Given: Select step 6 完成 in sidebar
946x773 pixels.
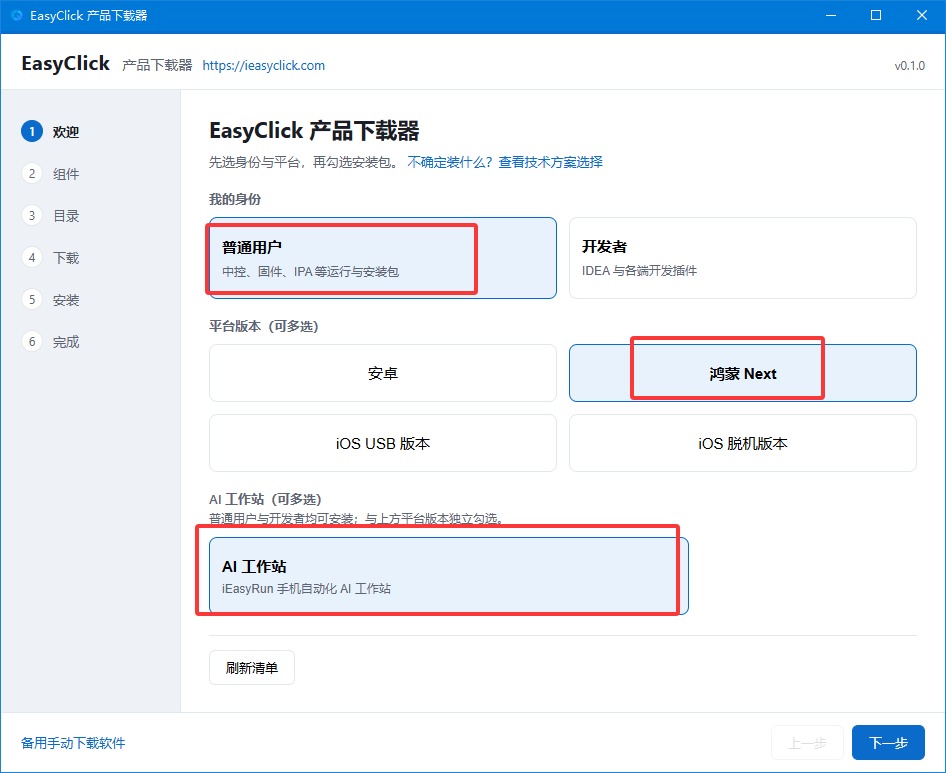Looking at the screenshot, I should 51,342.
